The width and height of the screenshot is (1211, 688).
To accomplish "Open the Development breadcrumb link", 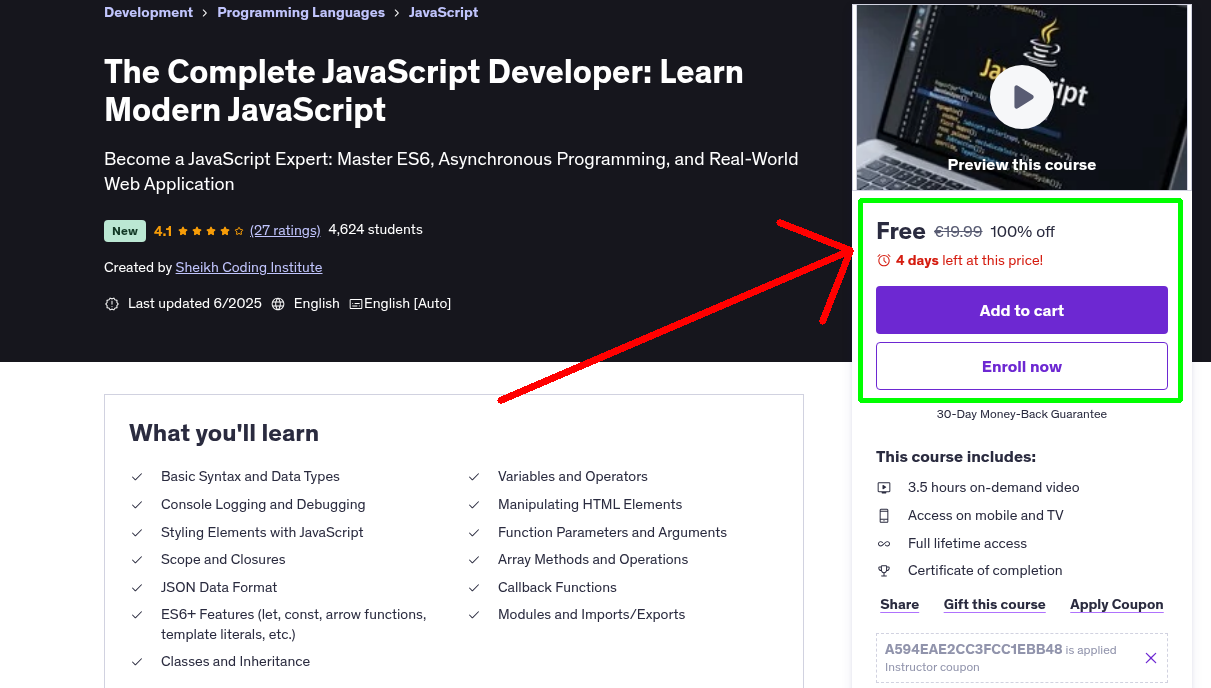I will pos(148,13).
